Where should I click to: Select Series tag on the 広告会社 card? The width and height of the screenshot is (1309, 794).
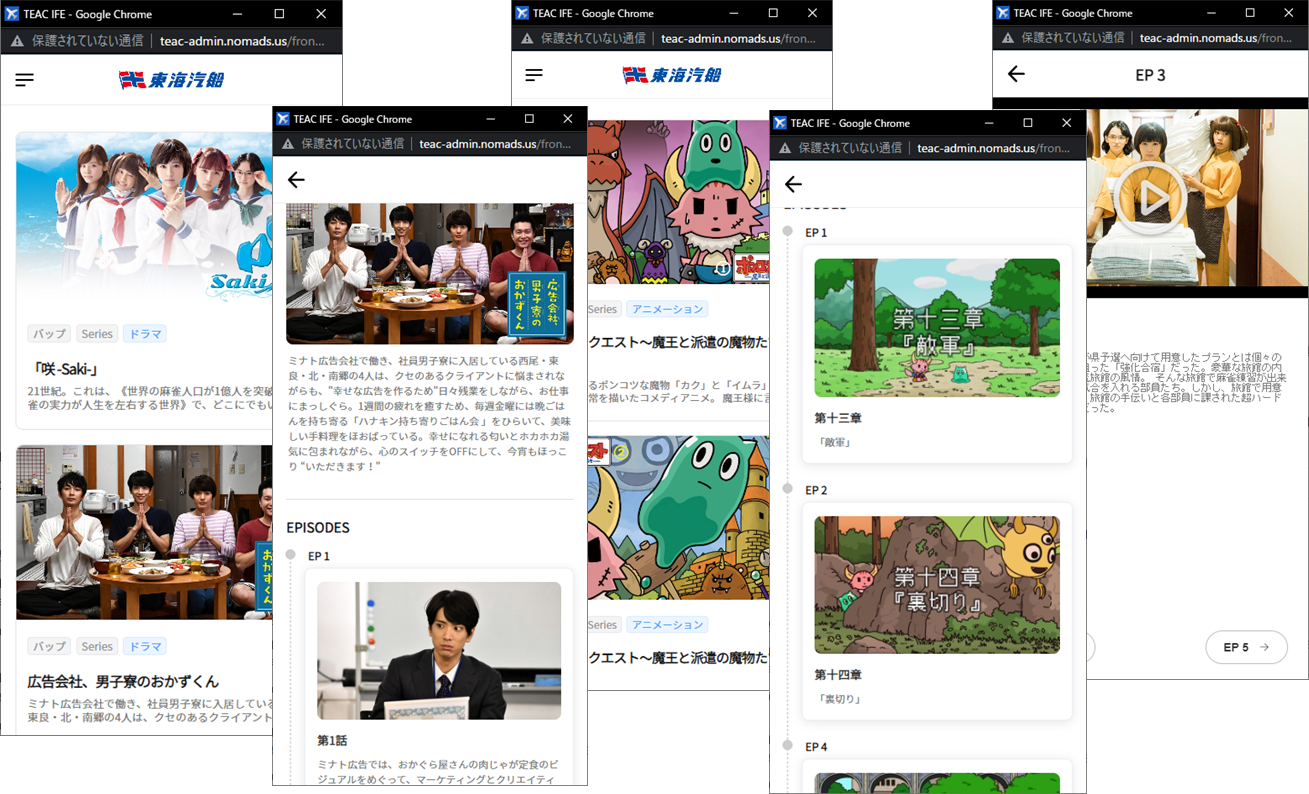click(x=97, y=647)
